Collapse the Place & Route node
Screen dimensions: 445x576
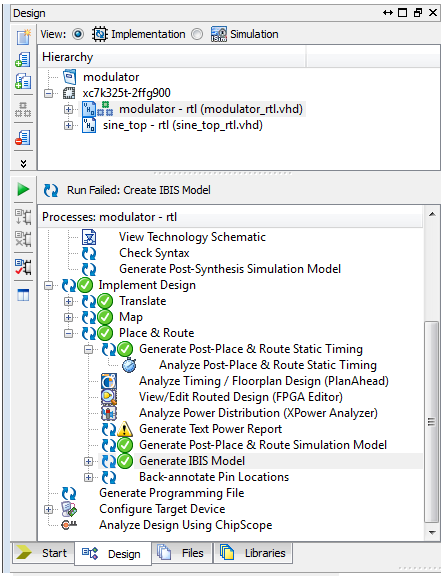68,334
